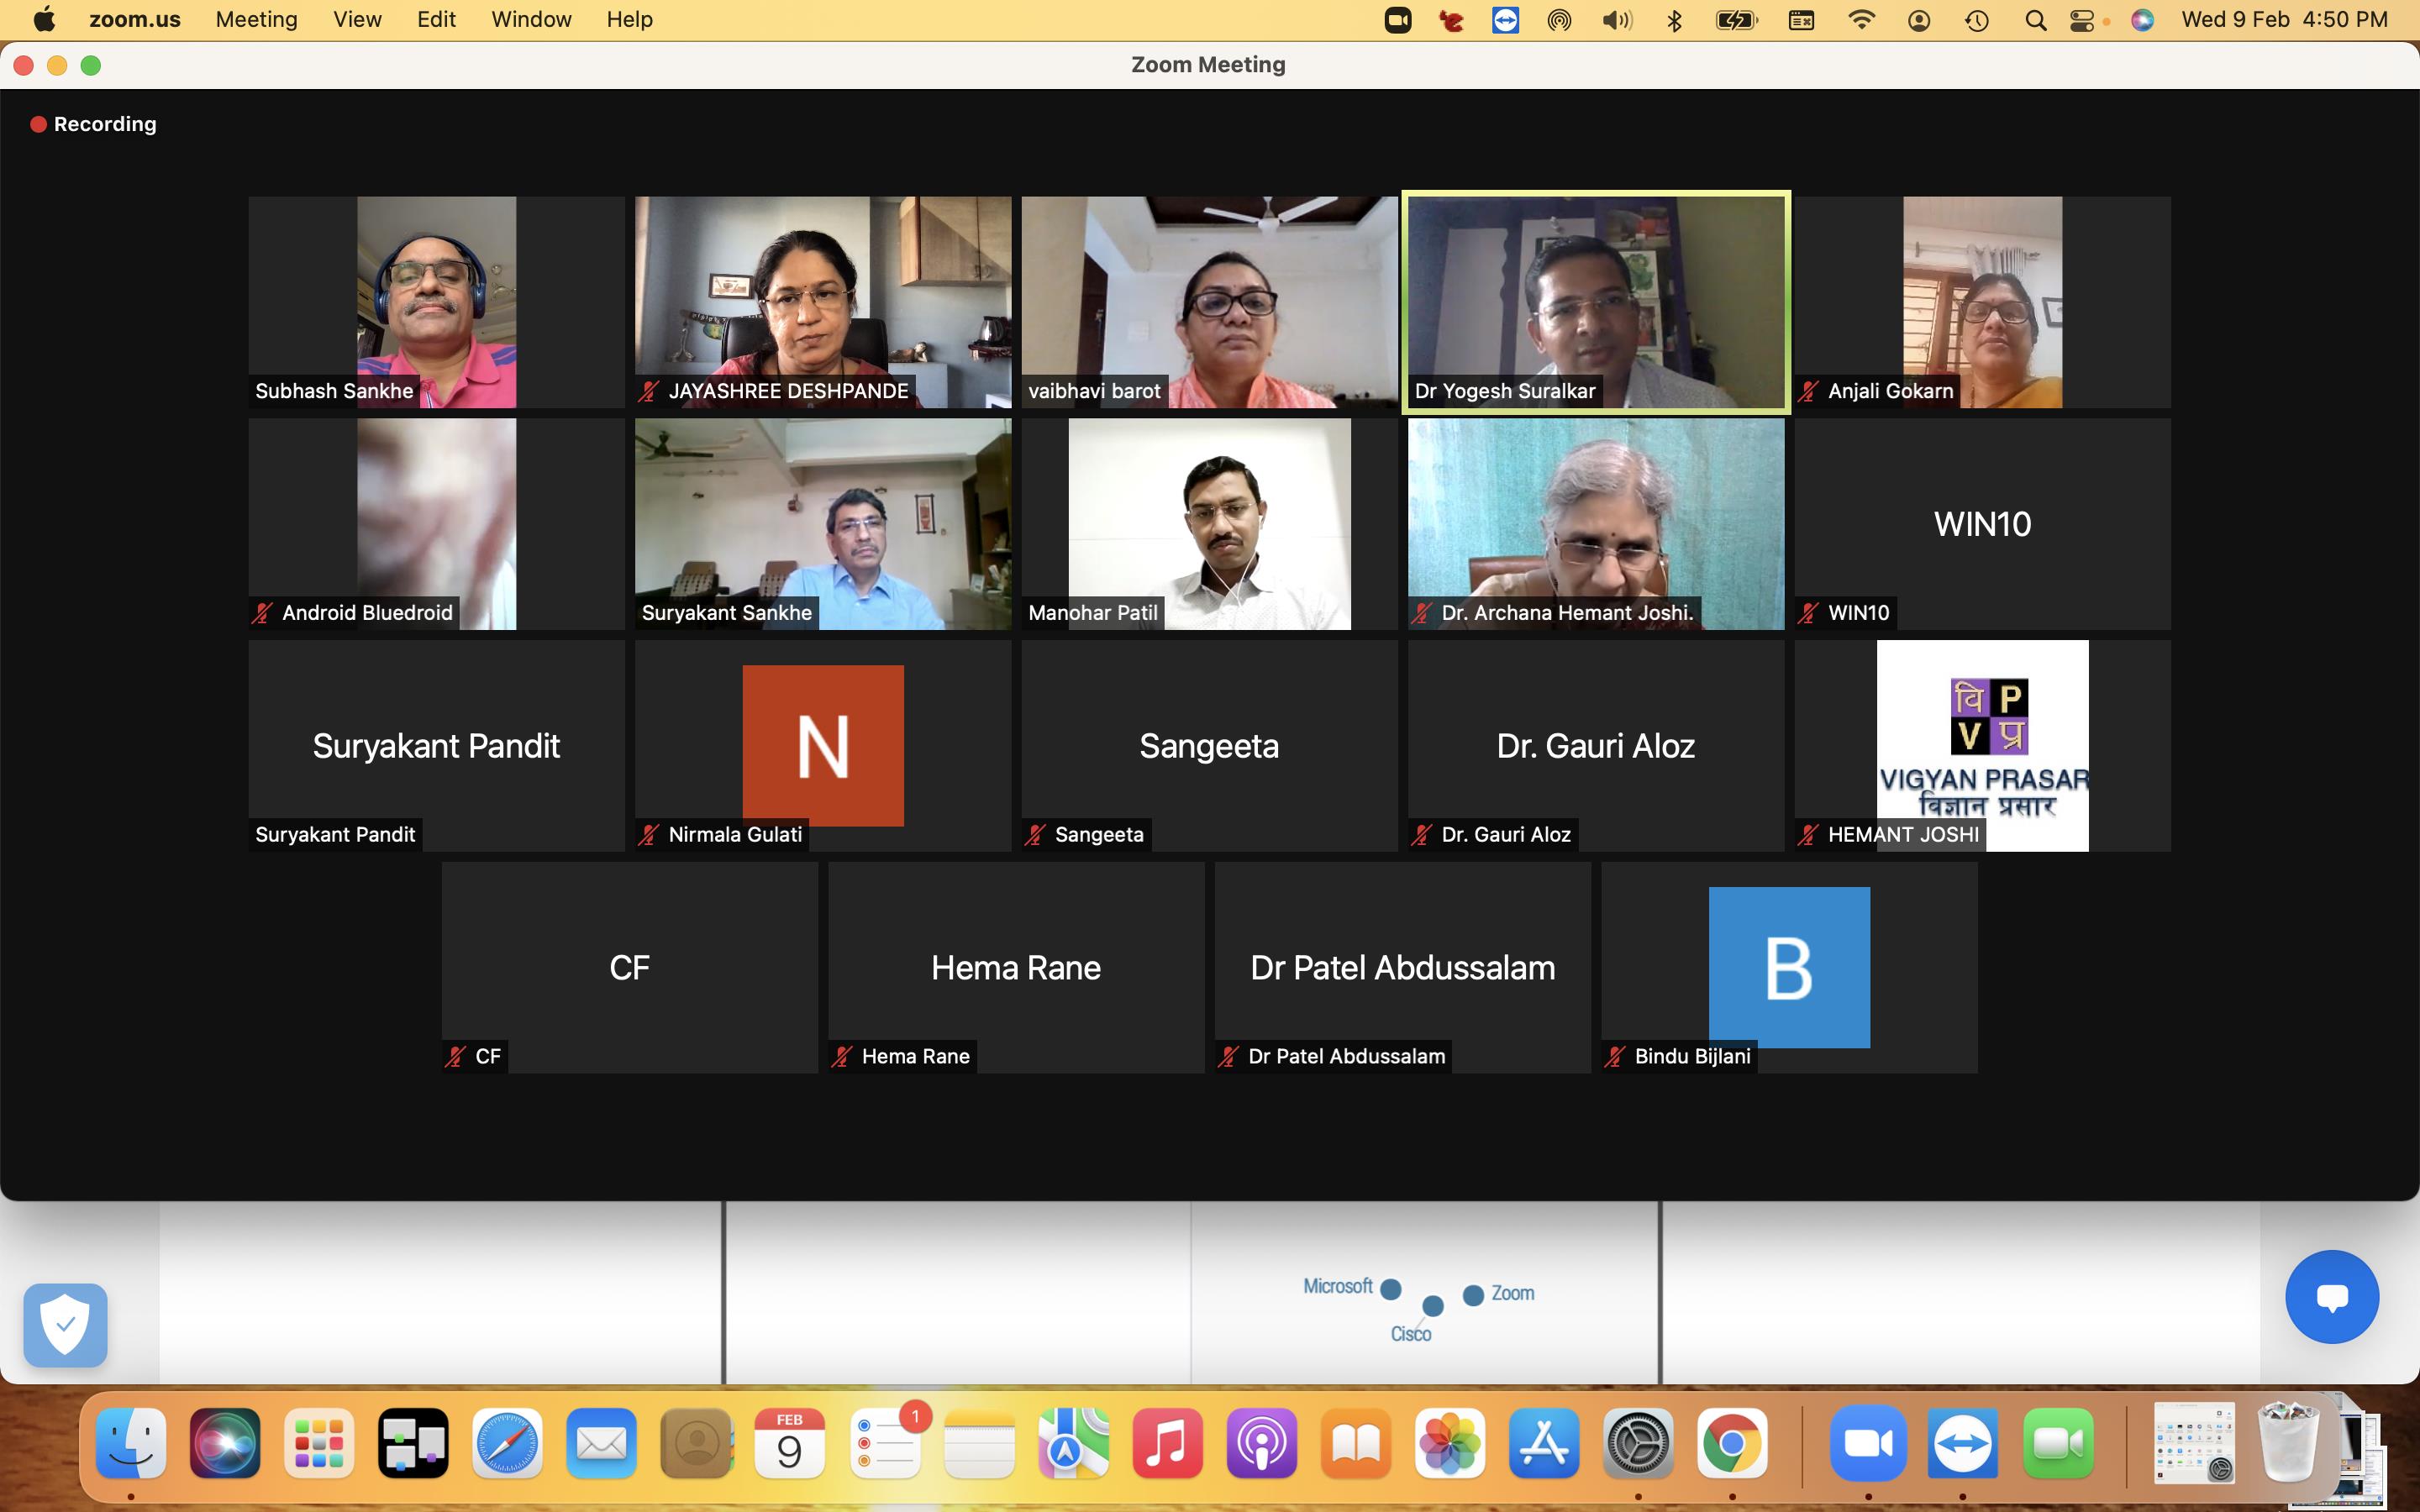The image size is (2420, 1512).
Task: Select HEMANT JOSHI's Vigyan Prasar tile
Action: [1983, 746]
